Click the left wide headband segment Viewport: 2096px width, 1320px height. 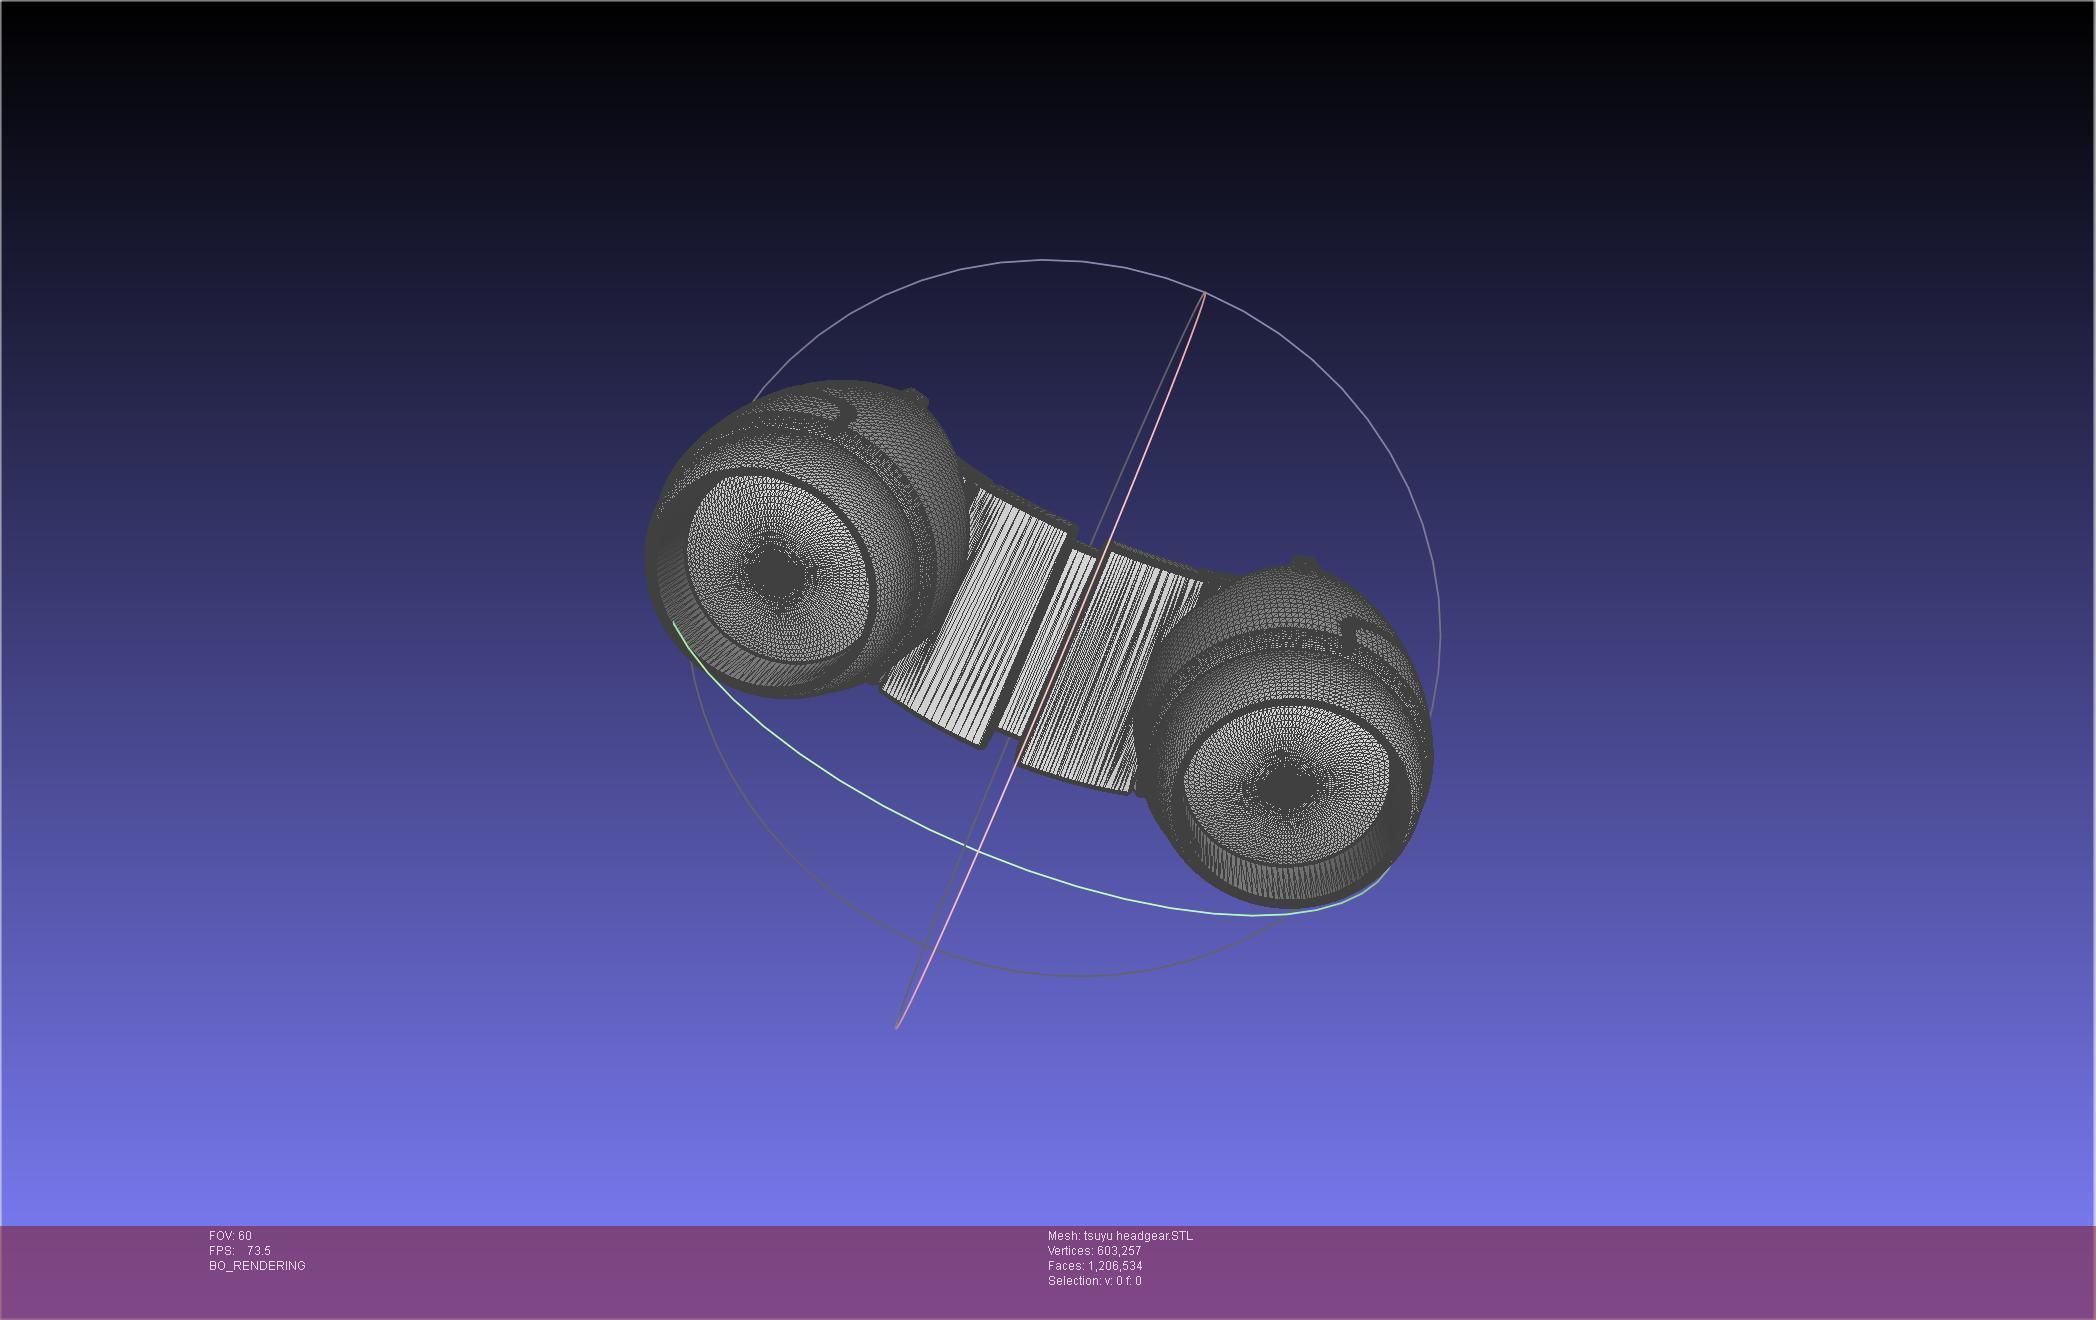980,620
